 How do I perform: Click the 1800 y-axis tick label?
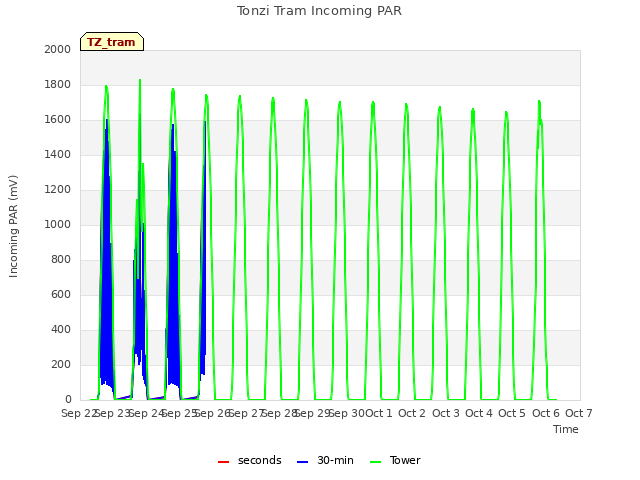click(x=58, y=84)
